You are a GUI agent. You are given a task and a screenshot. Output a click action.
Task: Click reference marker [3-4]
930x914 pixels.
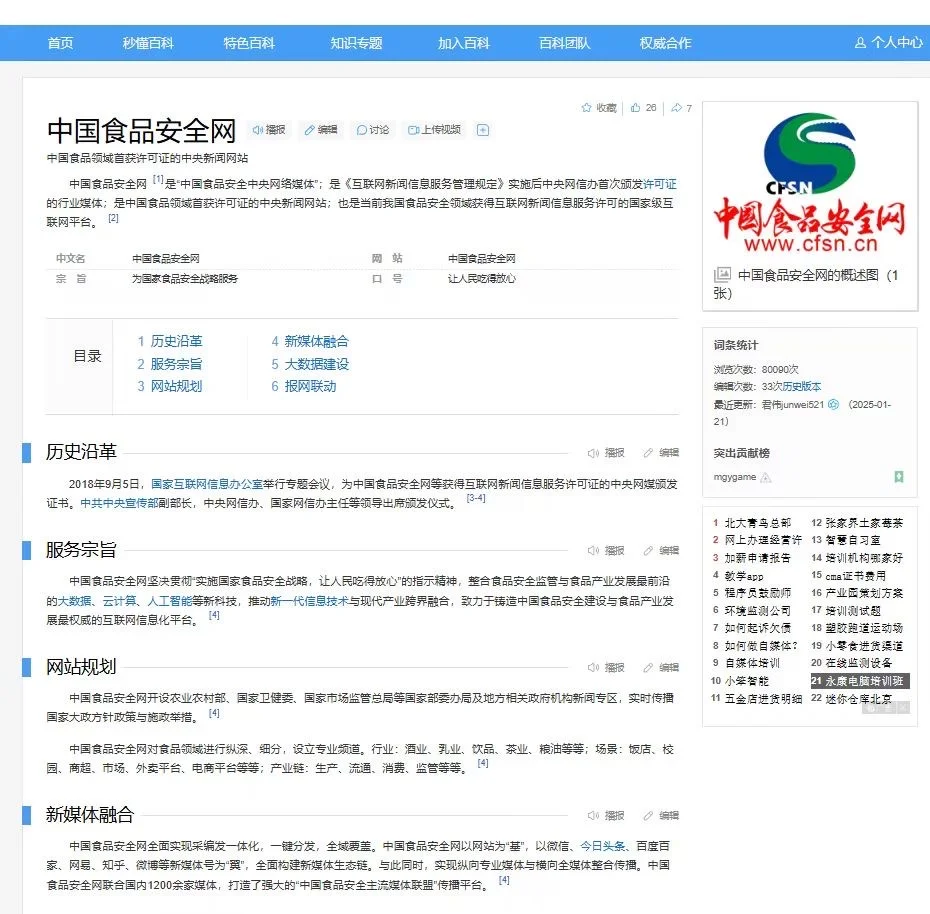tap(476, 498)
